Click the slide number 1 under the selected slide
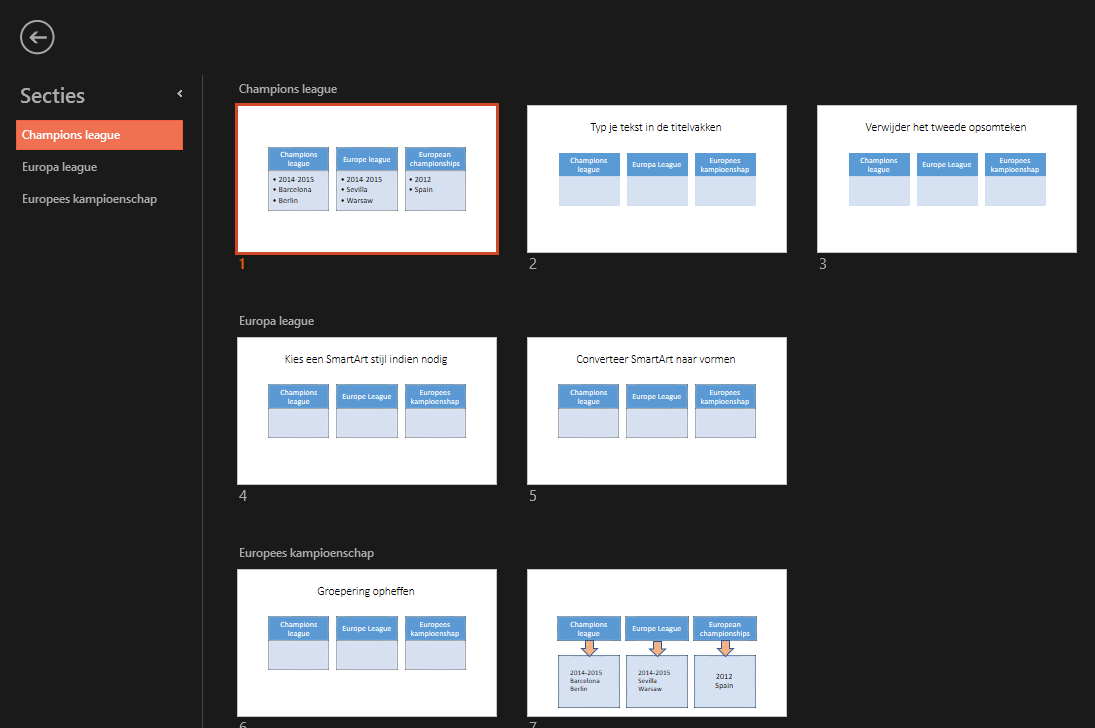1095x728 pixels. [240, 264]
